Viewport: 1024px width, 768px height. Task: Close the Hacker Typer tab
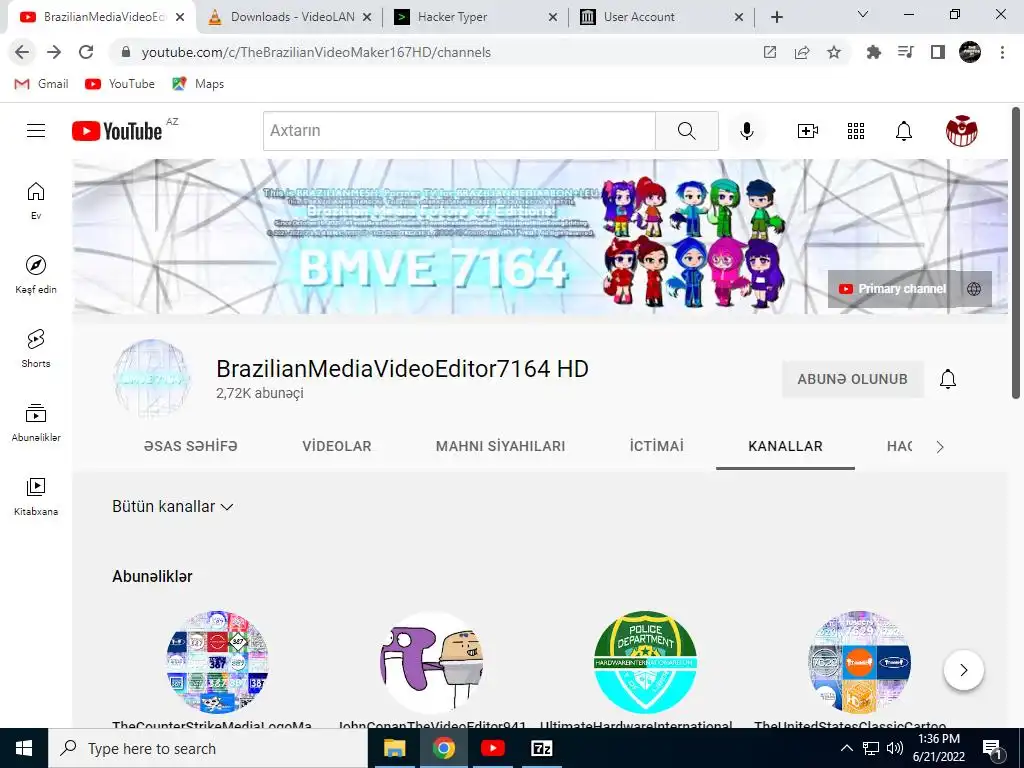point(552,17)
